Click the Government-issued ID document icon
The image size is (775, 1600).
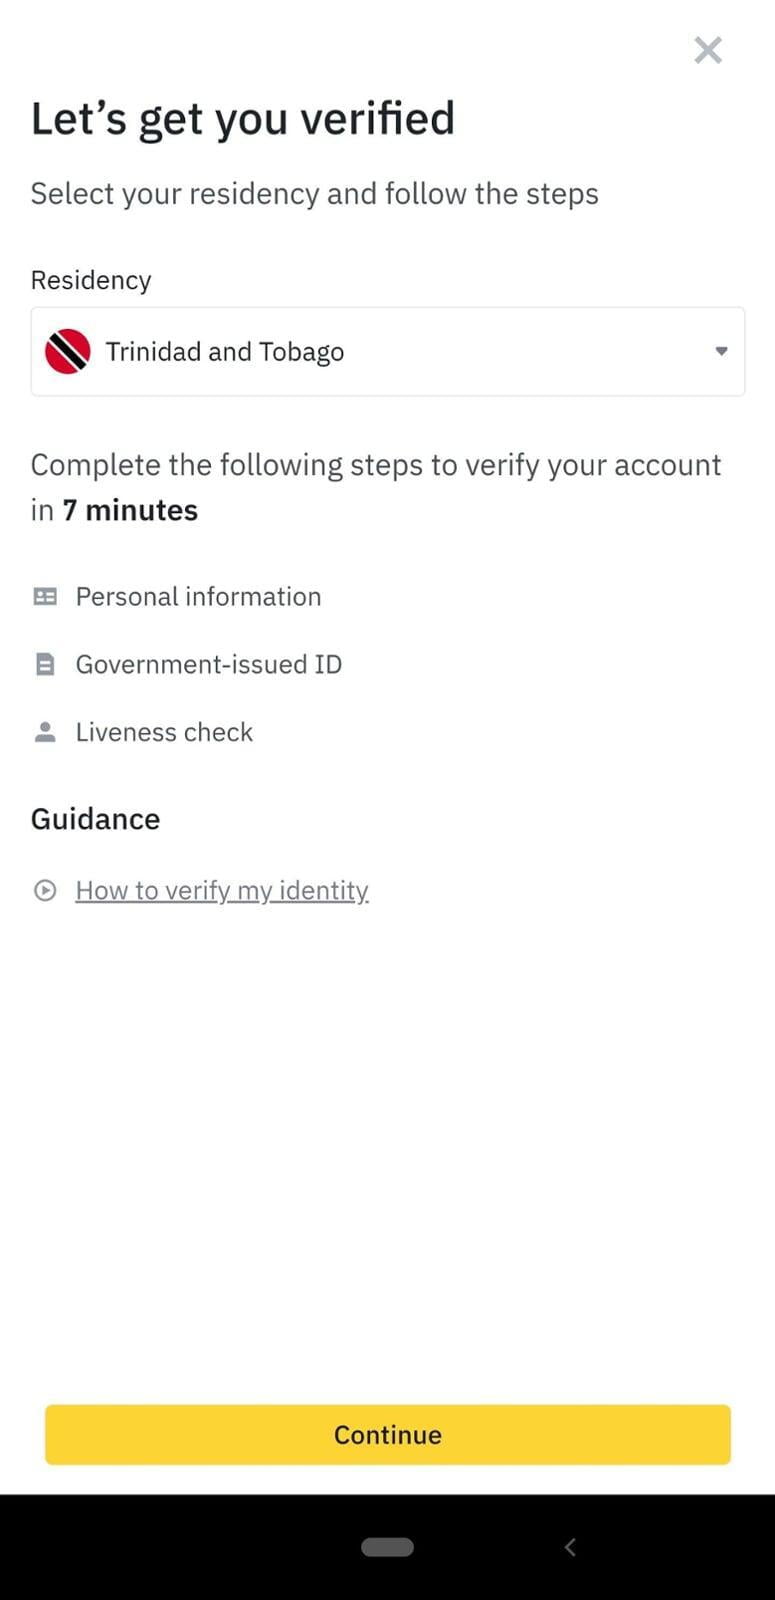coord(45,665)
